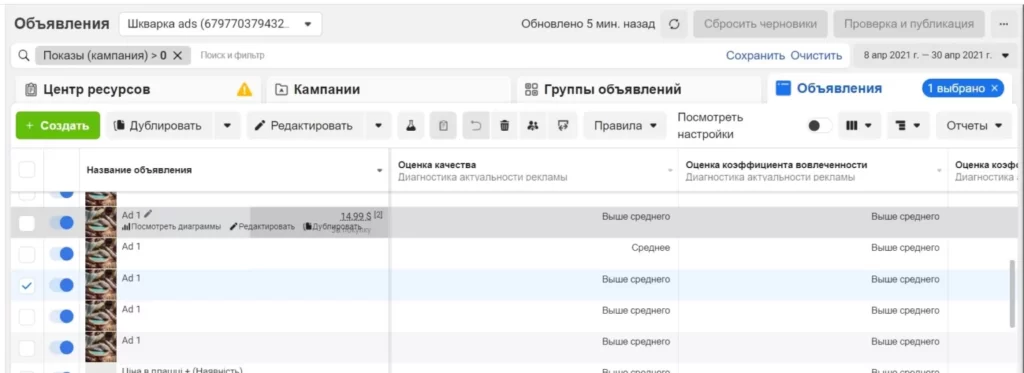
Task: Click the yellow warning triangle icon
Action: (x=244, y=89)
